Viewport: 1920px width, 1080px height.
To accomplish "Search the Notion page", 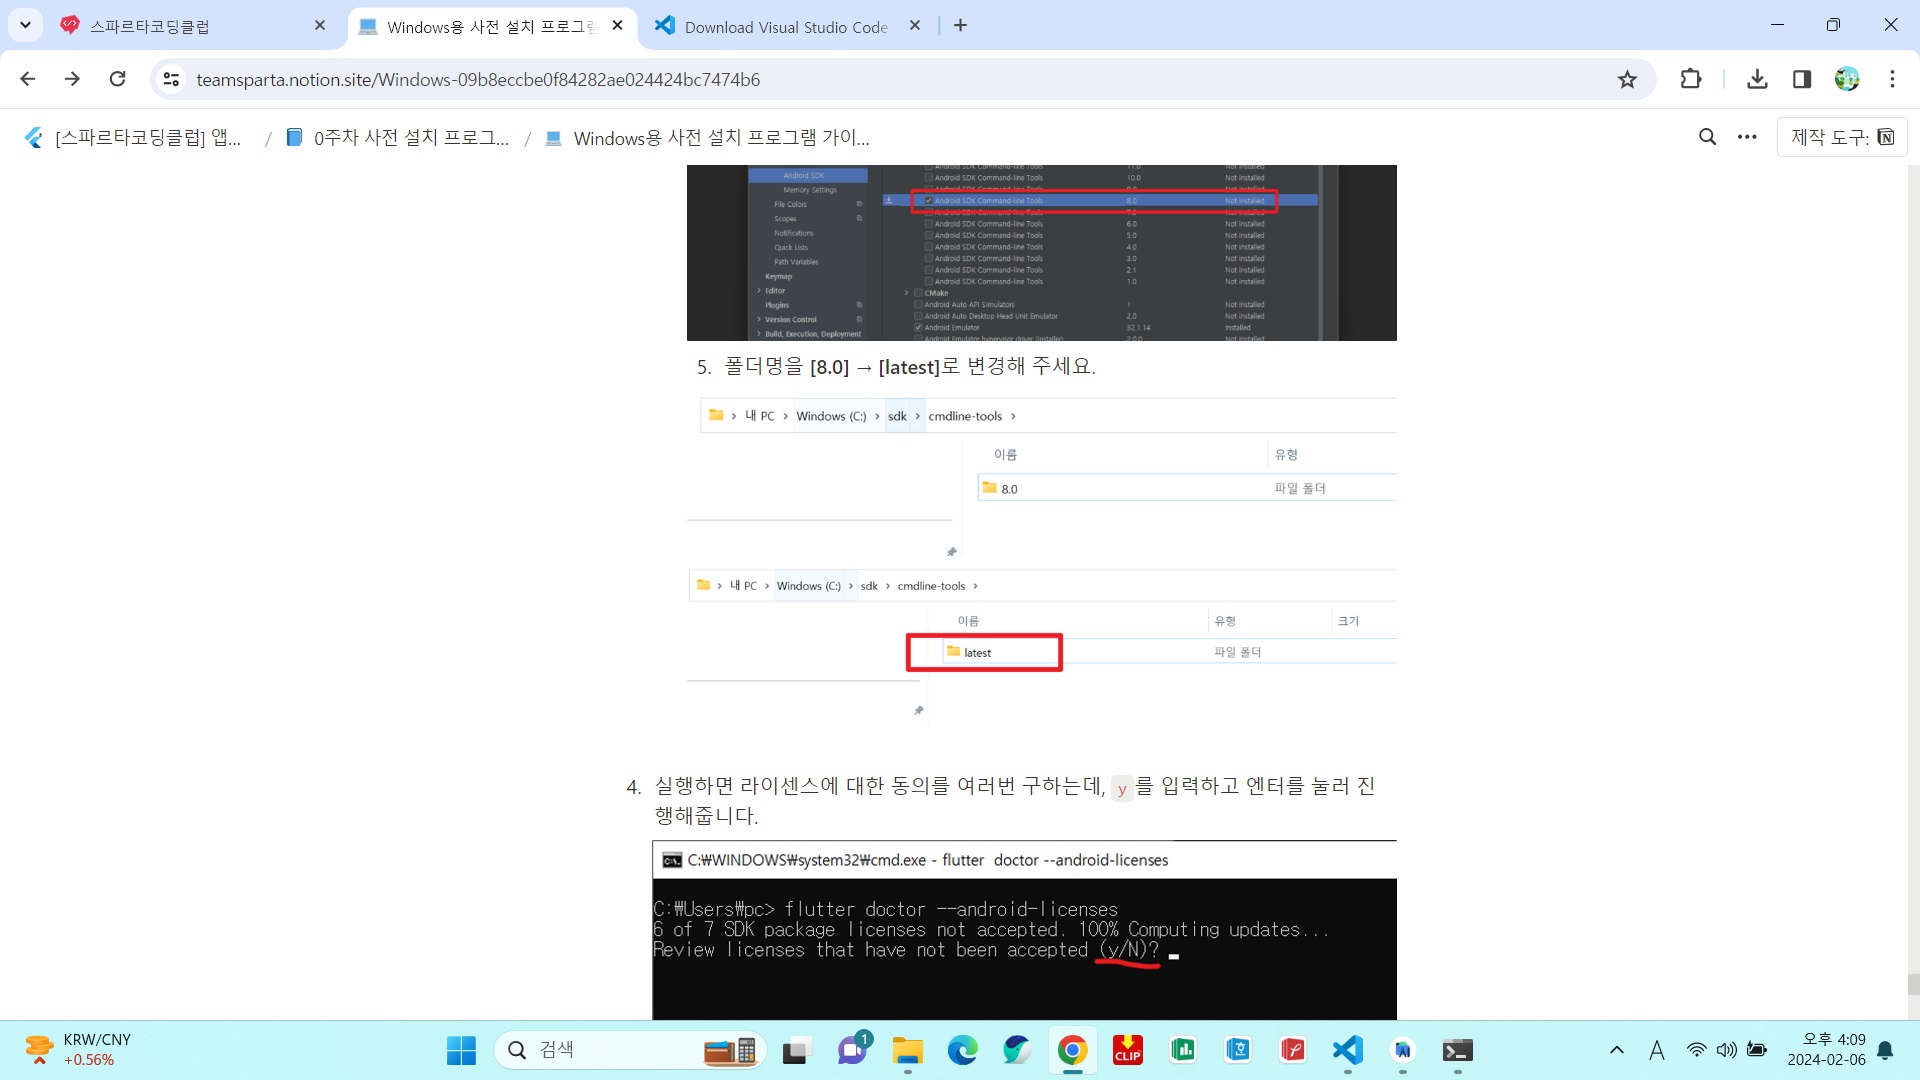I will 1708,137.
